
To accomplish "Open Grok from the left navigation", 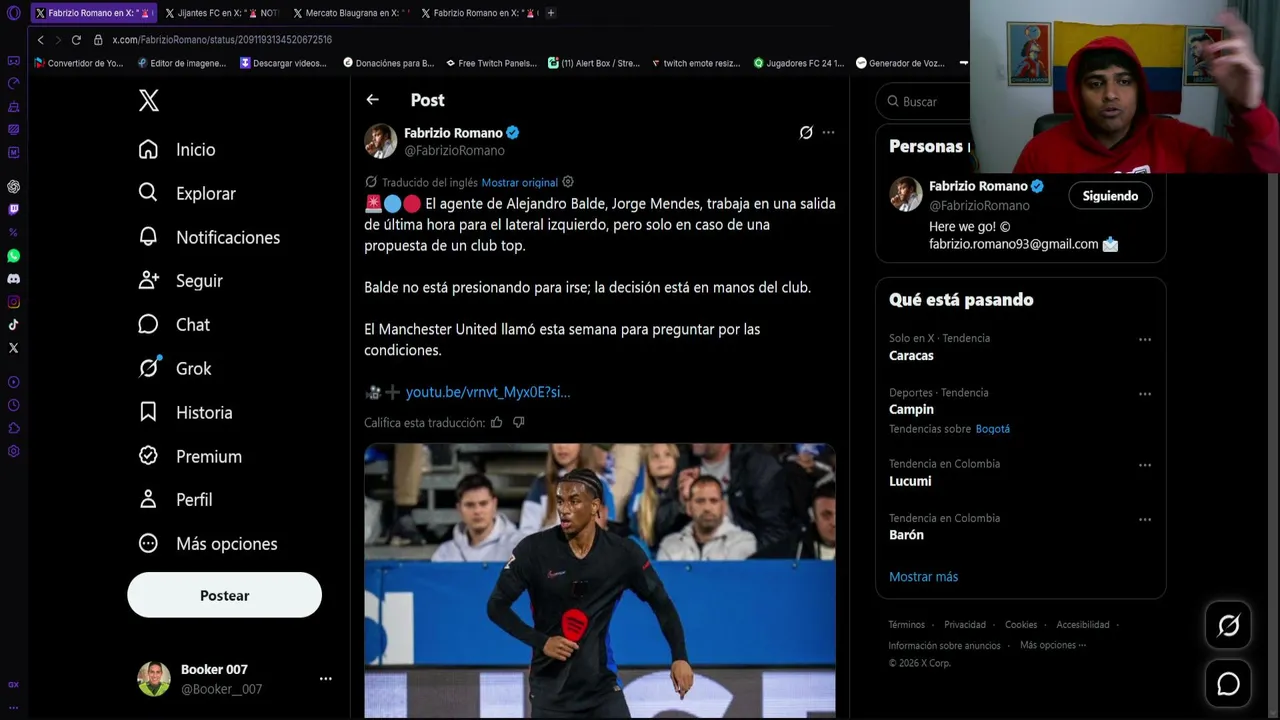I will coord(175,369).
